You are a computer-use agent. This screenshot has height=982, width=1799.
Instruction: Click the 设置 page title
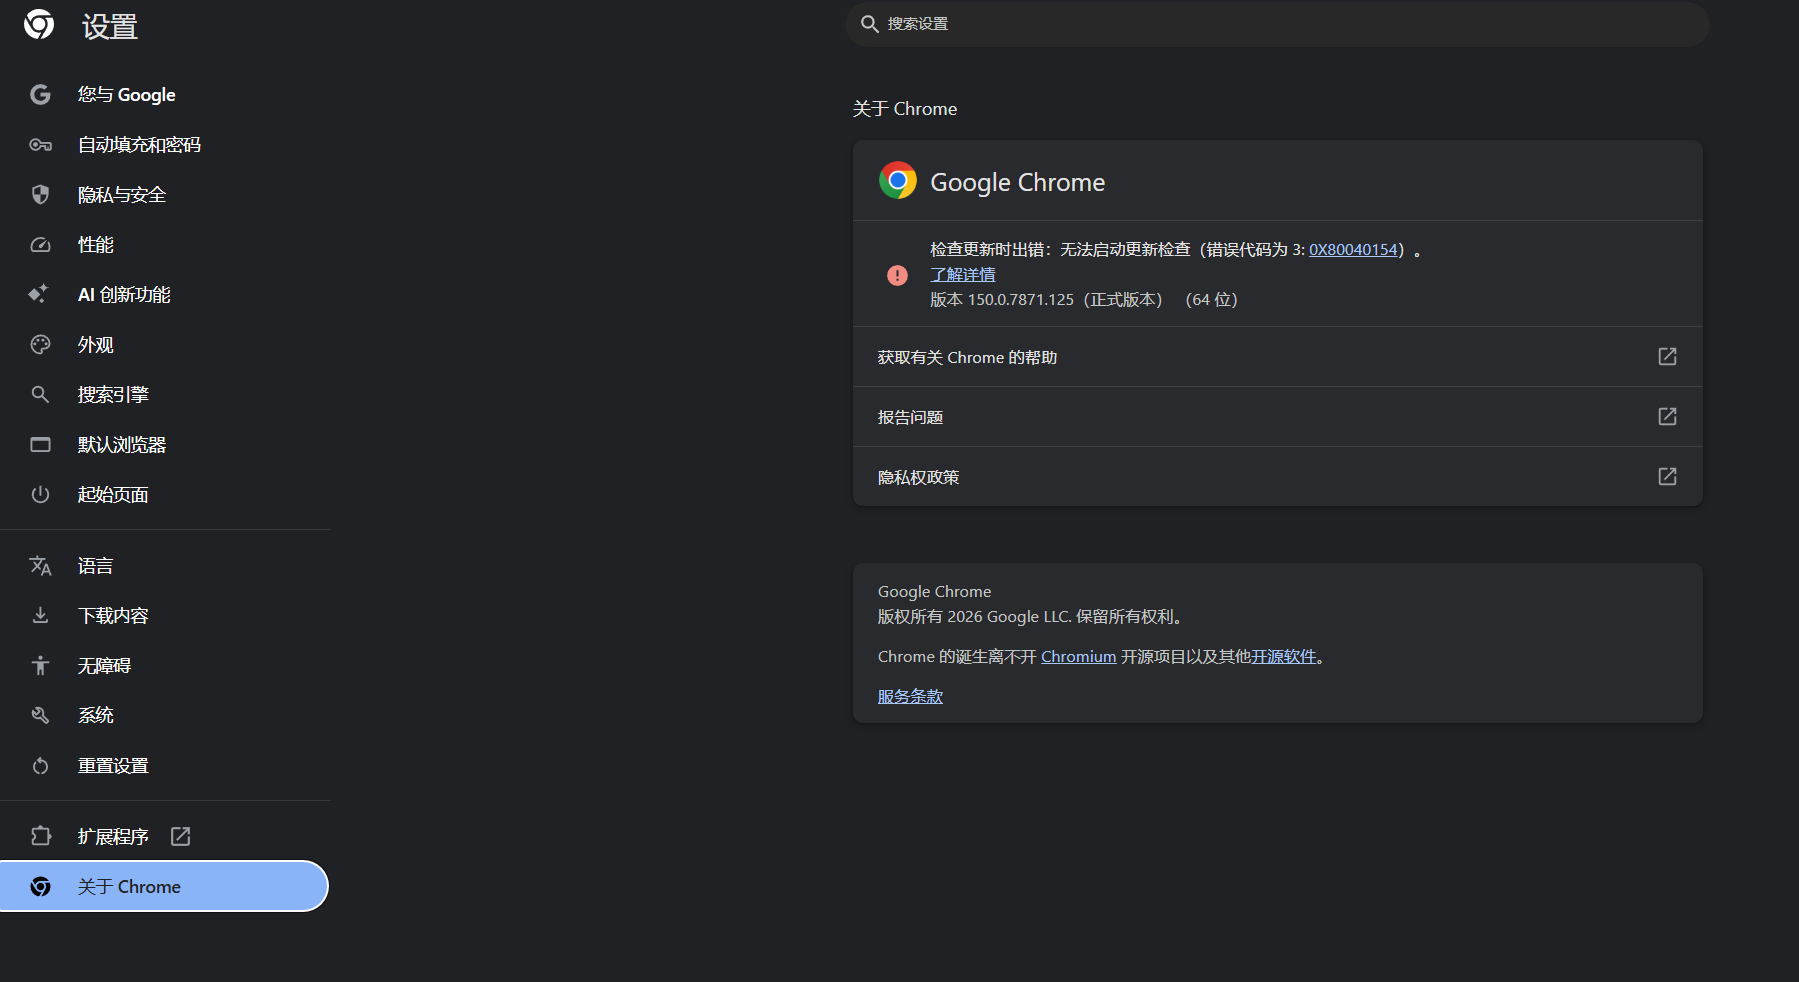click(110, 26)
